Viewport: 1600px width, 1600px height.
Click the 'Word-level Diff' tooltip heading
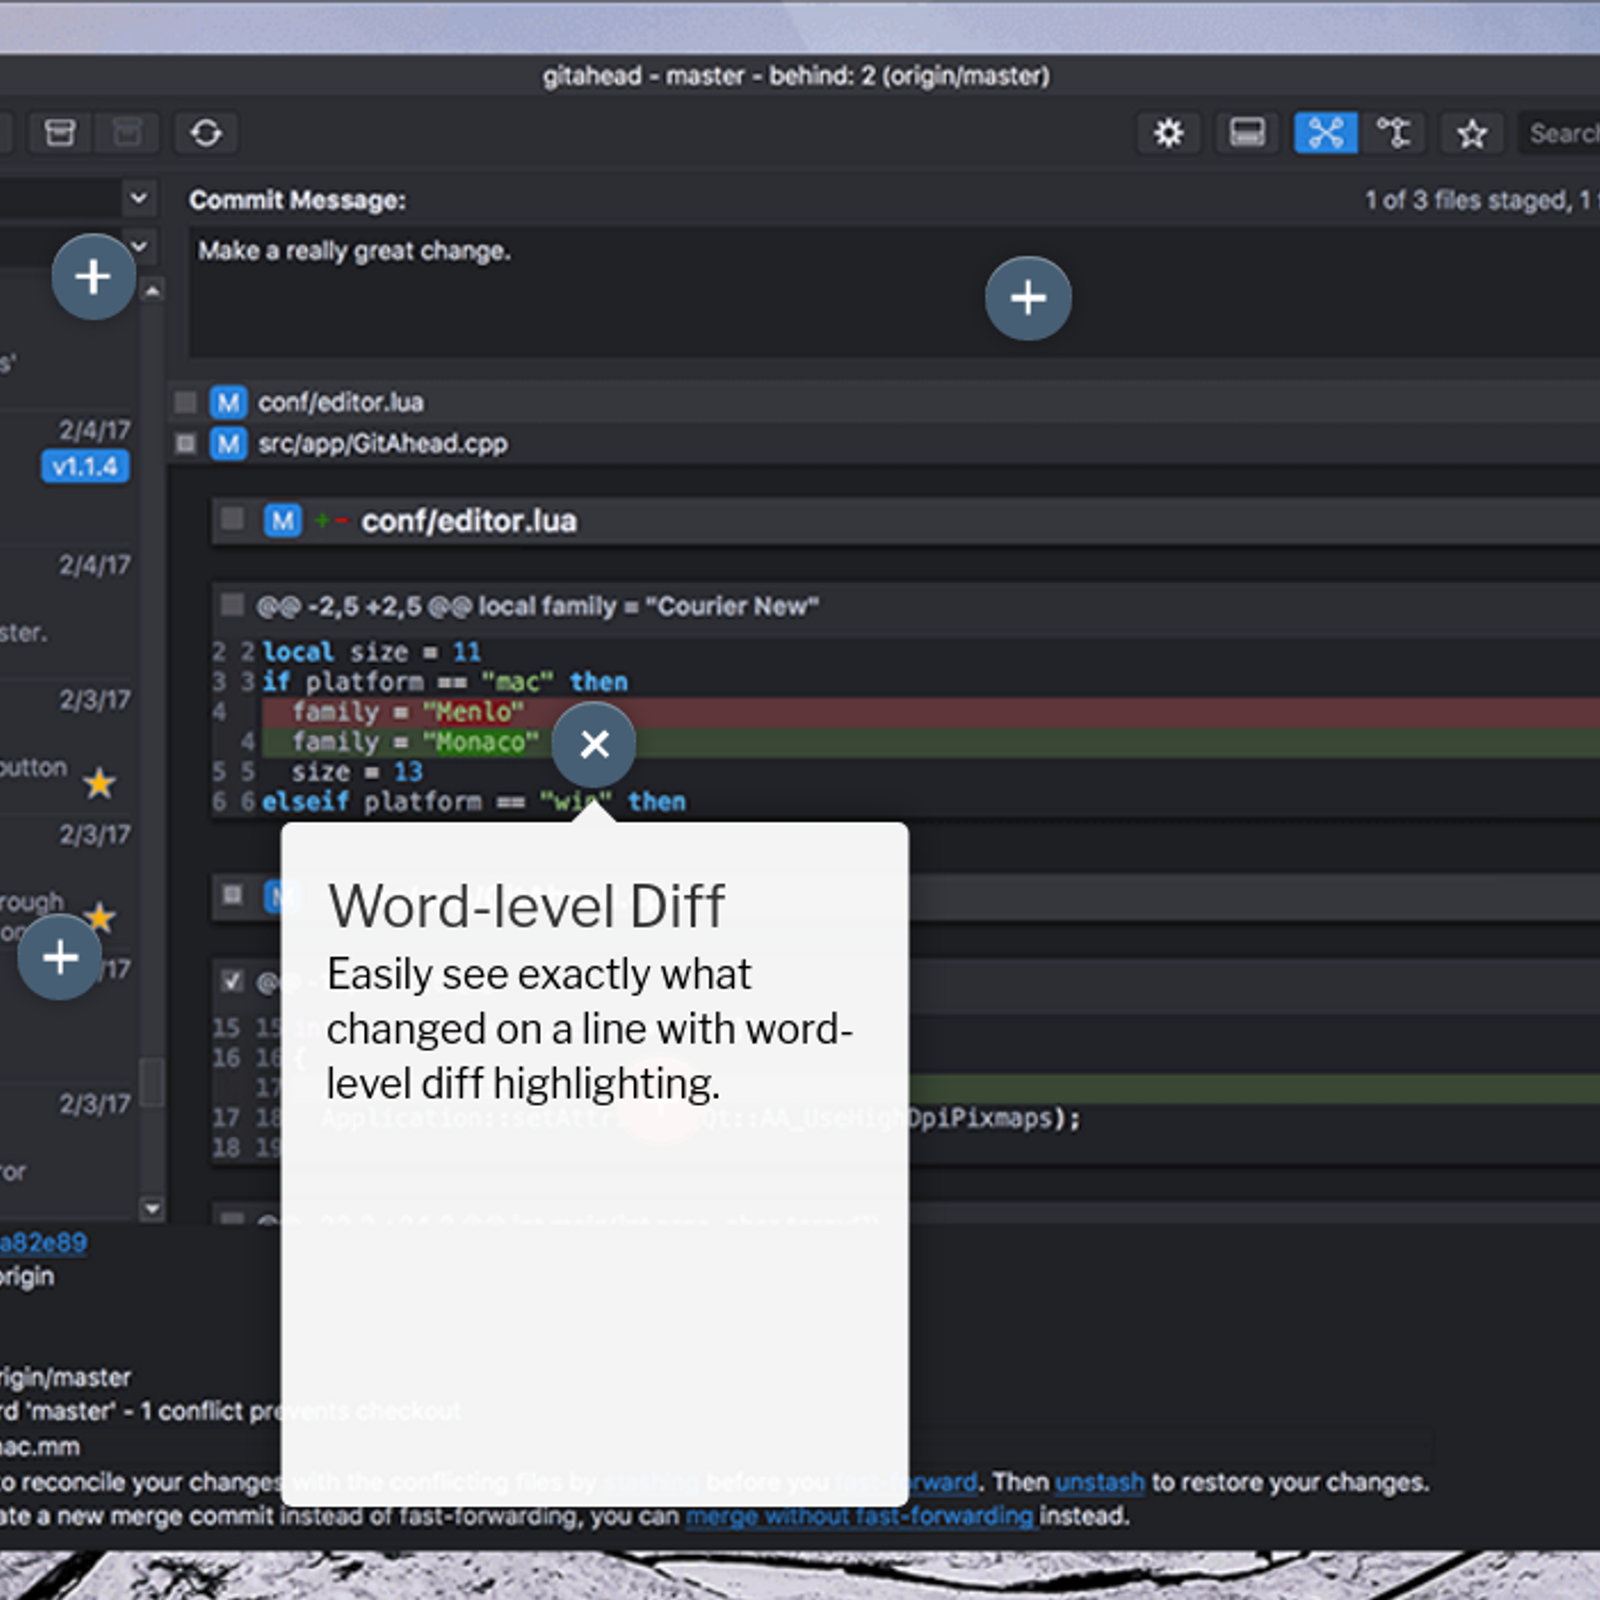[x=526, y=906]
